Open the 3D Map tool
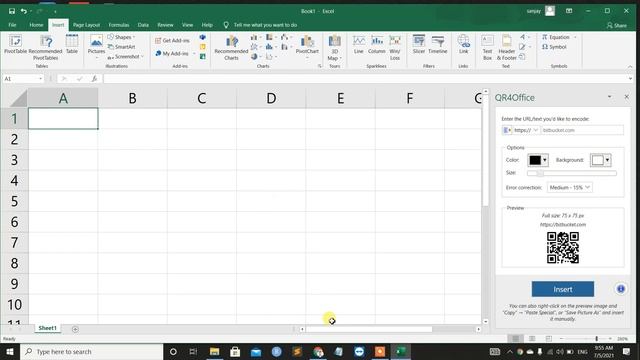 pos(334,47)
